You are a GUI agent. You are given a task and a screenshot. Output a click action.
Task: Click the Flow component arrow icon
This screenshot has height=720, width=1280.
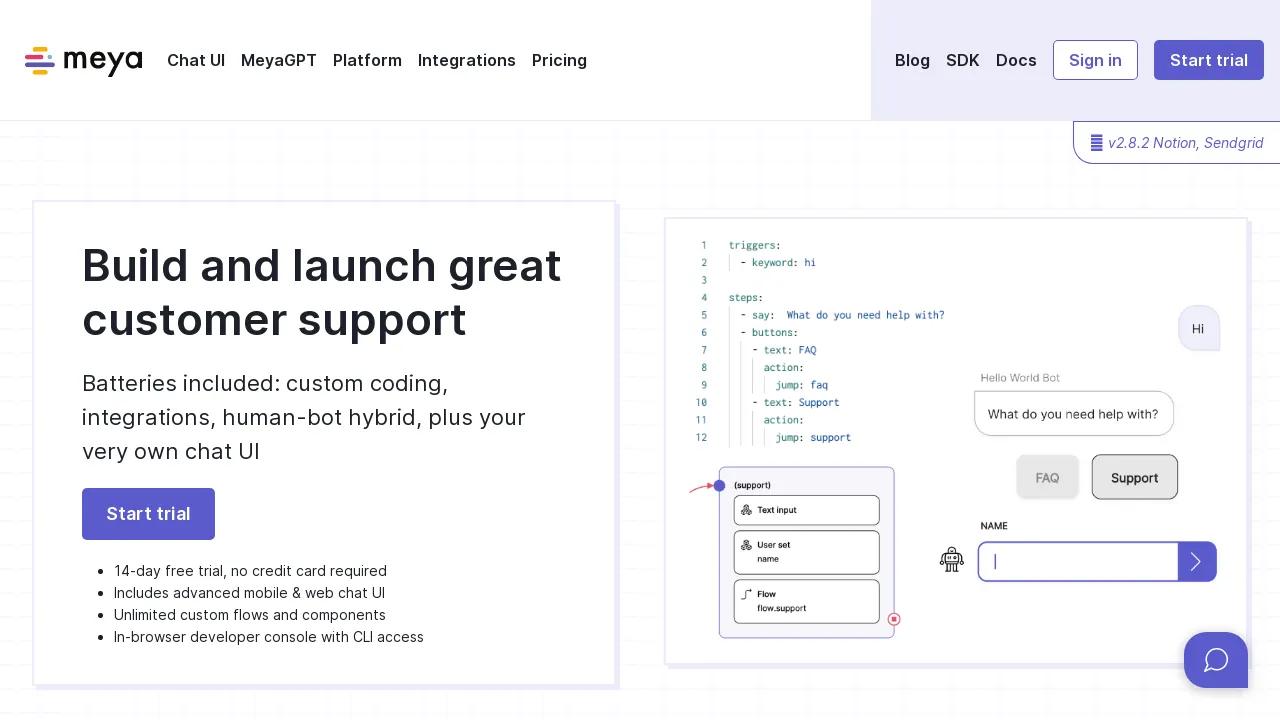(x=746, y=594)
